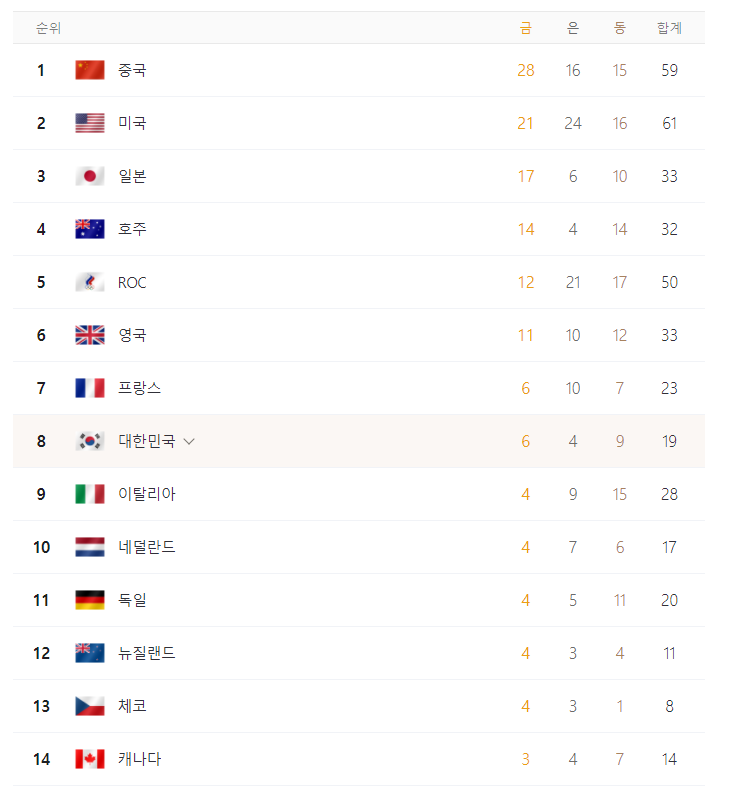Click the 합계 total column header
The height and width of the screenshot is (791, 734).
click(669, 28)
